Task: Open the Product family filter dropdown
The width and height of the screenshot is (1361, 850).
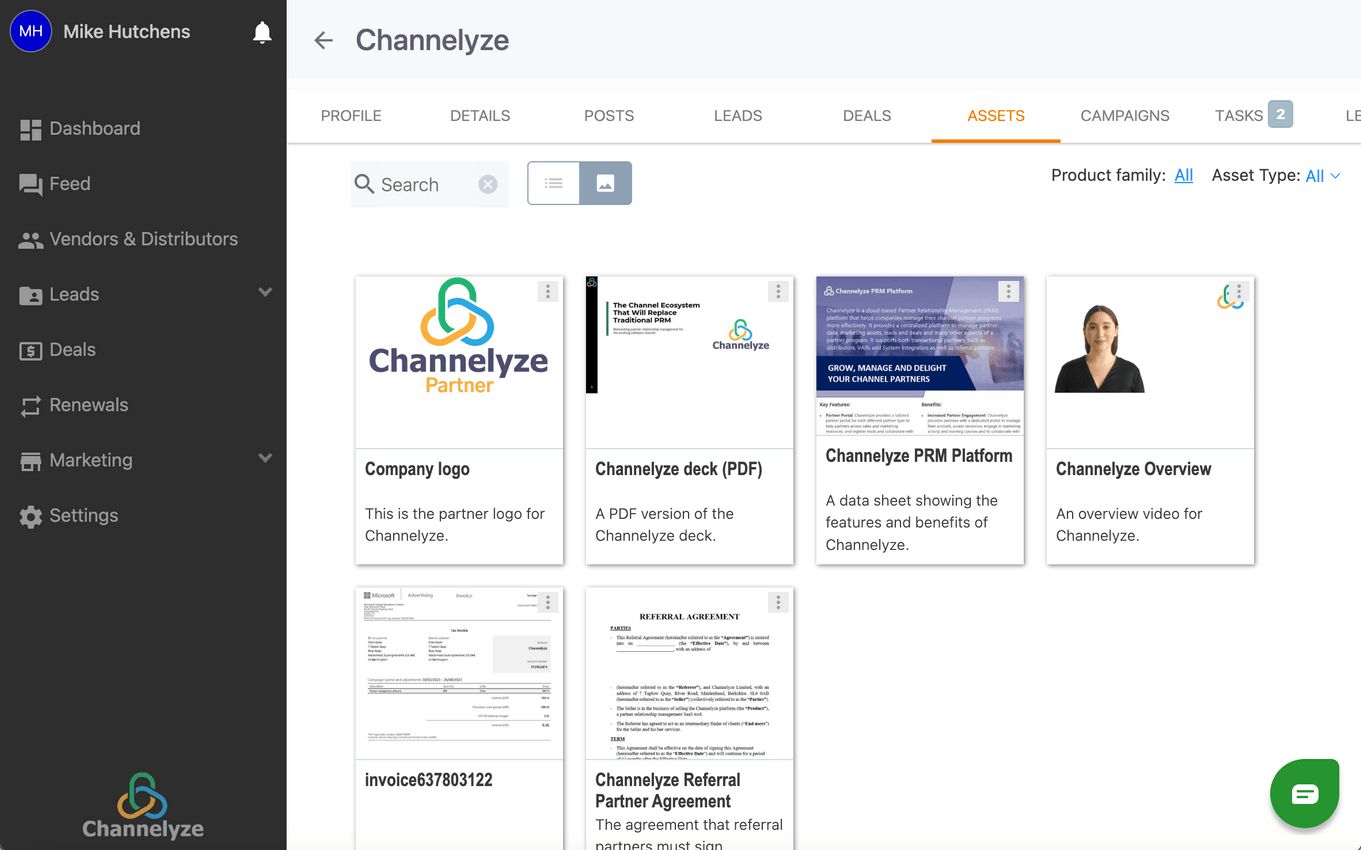Action: [x=1184, y=175]
